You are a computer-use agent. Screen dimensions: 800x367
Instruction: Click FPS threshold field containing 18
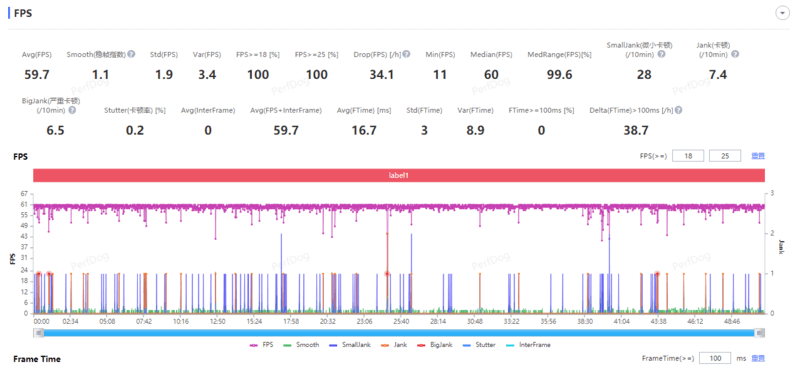(x=688, y=156)
